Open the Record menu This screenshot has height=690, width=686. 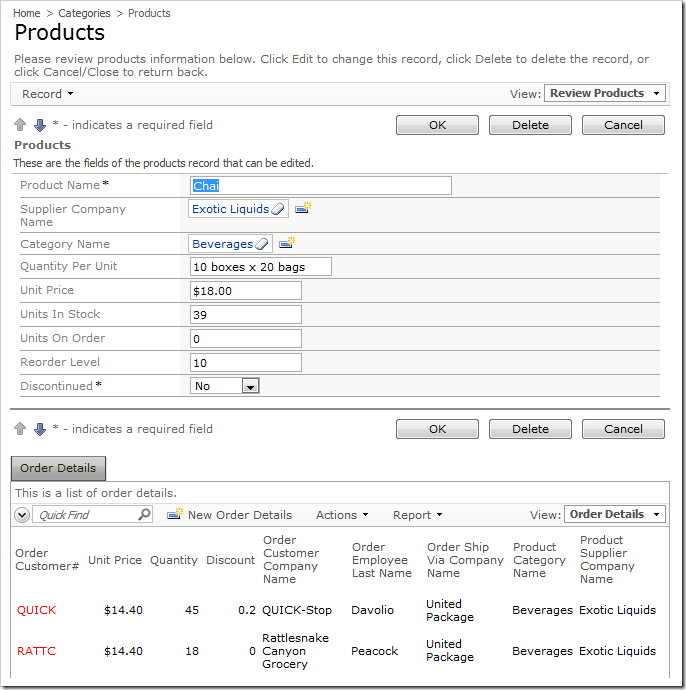48,94
